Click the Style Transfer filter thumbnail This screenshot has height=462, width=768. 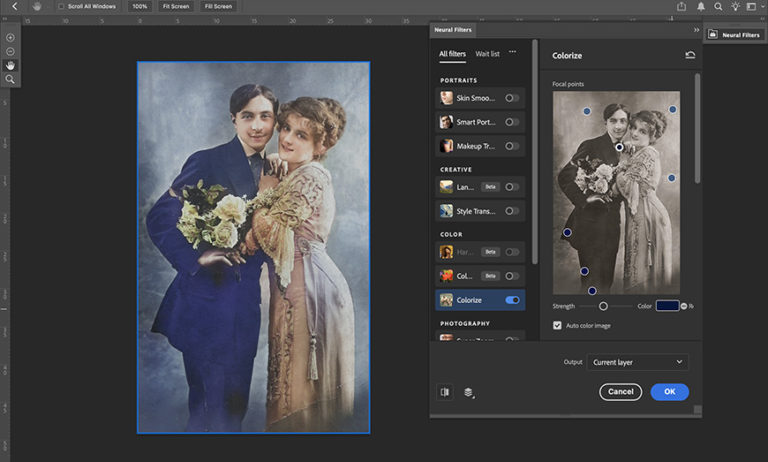point(446,211)
